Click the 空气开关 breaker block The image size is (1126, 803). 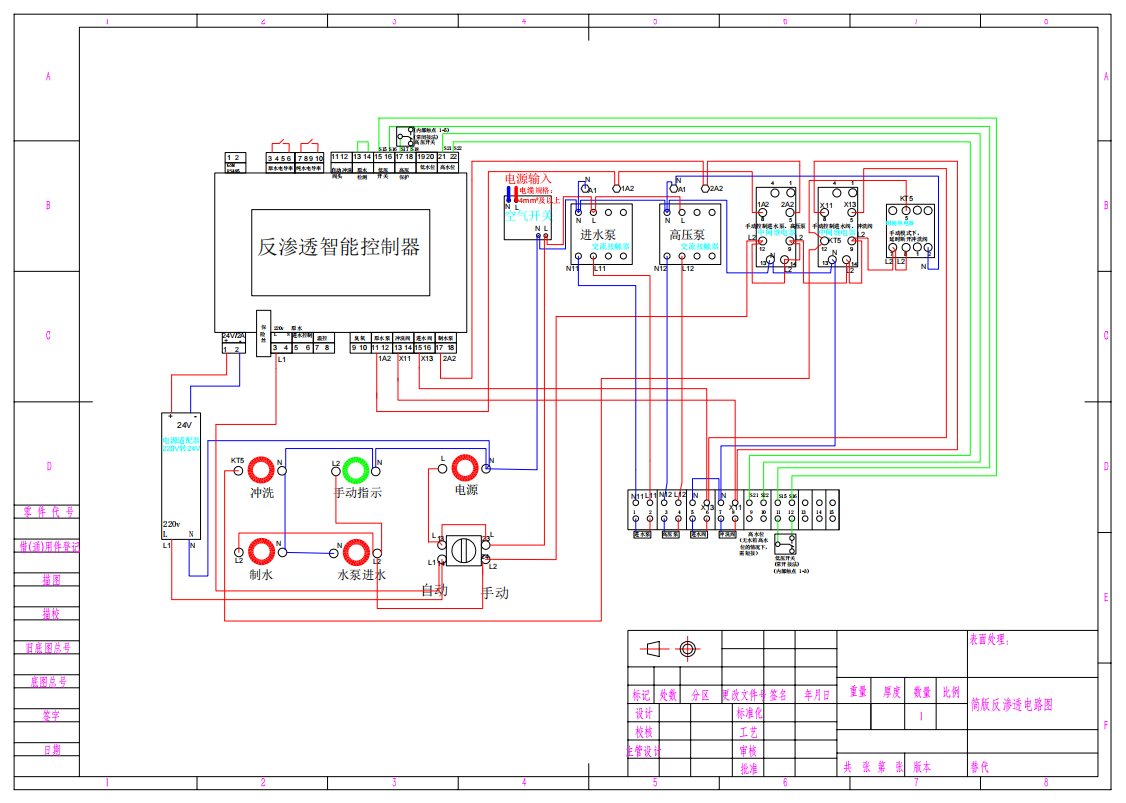(x=528, y=218)
